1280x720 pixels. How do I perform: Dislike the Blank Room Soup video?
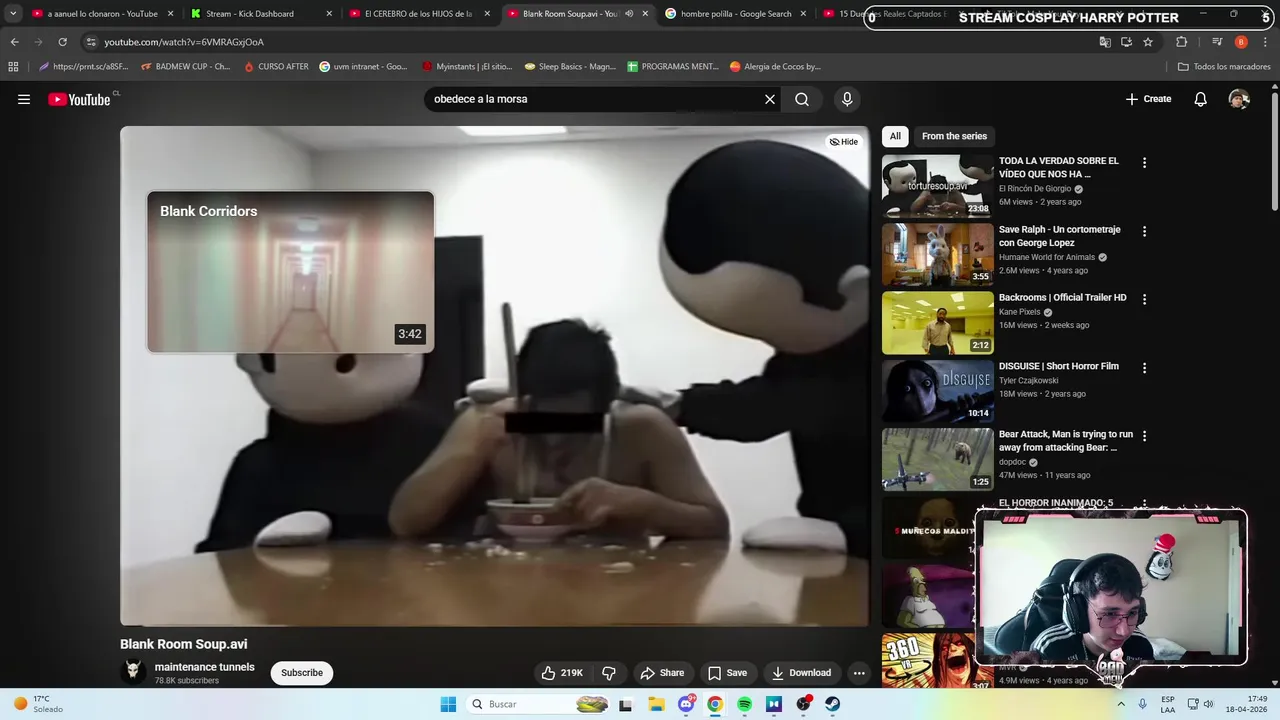tap(608, 673)
